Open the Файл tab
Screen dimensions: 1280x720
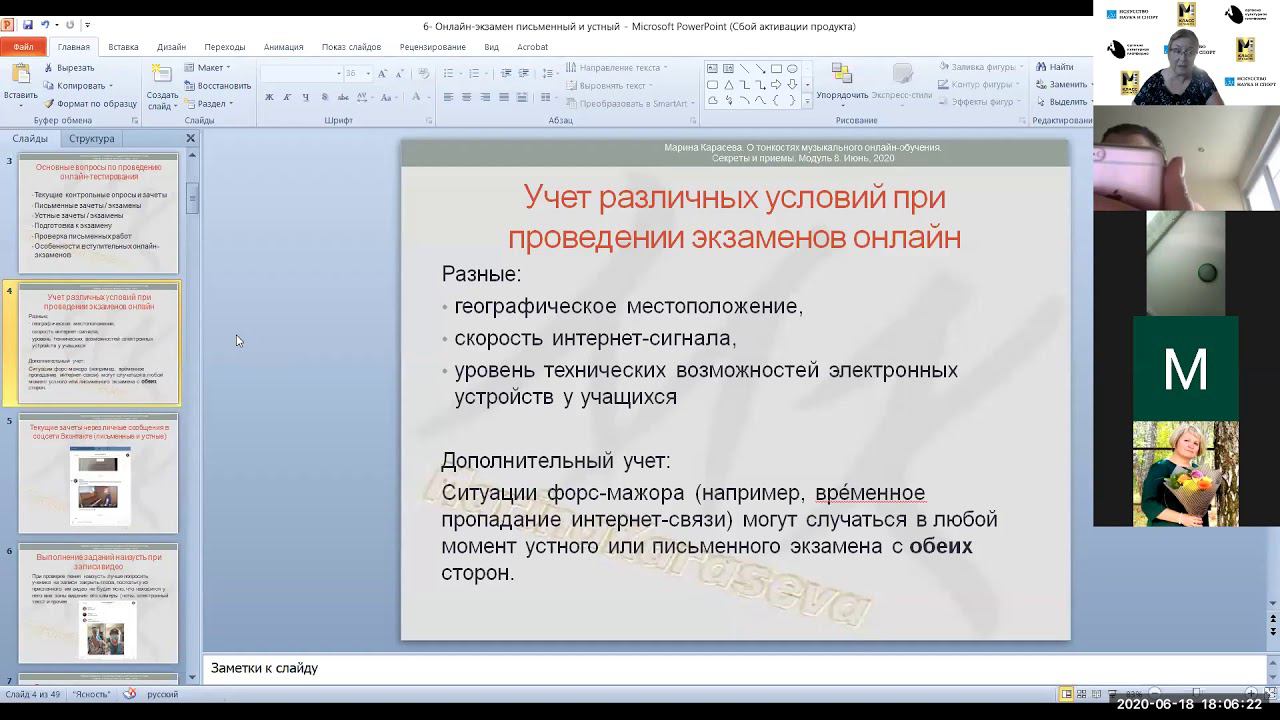click(22, 47)
